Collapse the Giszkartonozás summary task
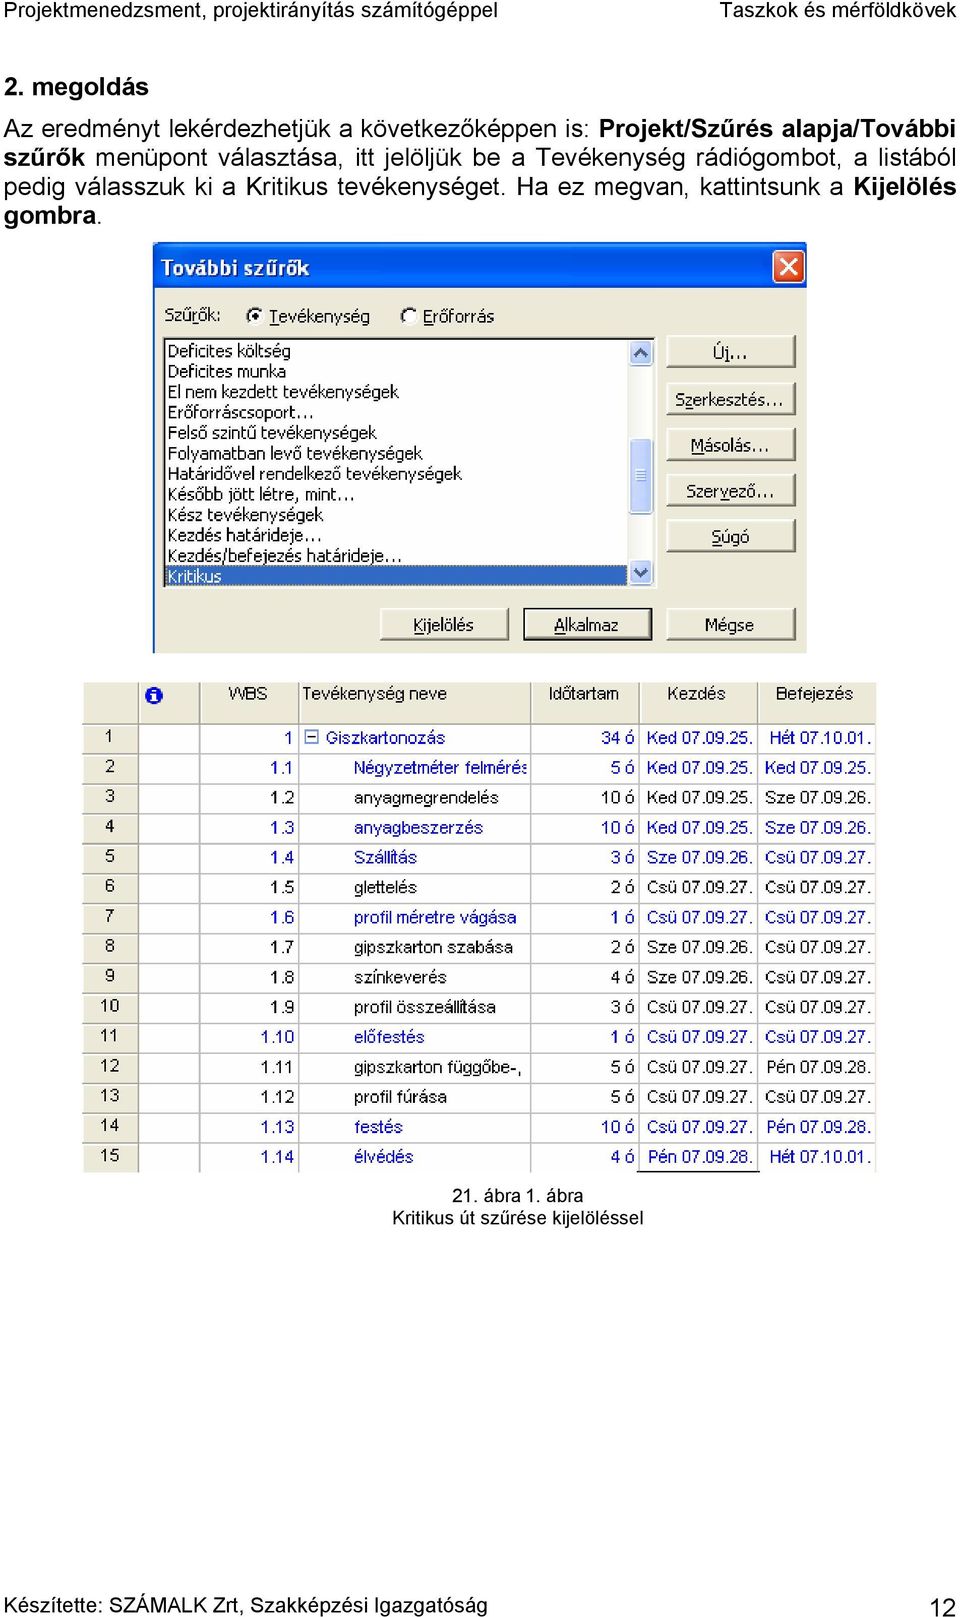The image size is (960, 1617). (x=311, y=737)
